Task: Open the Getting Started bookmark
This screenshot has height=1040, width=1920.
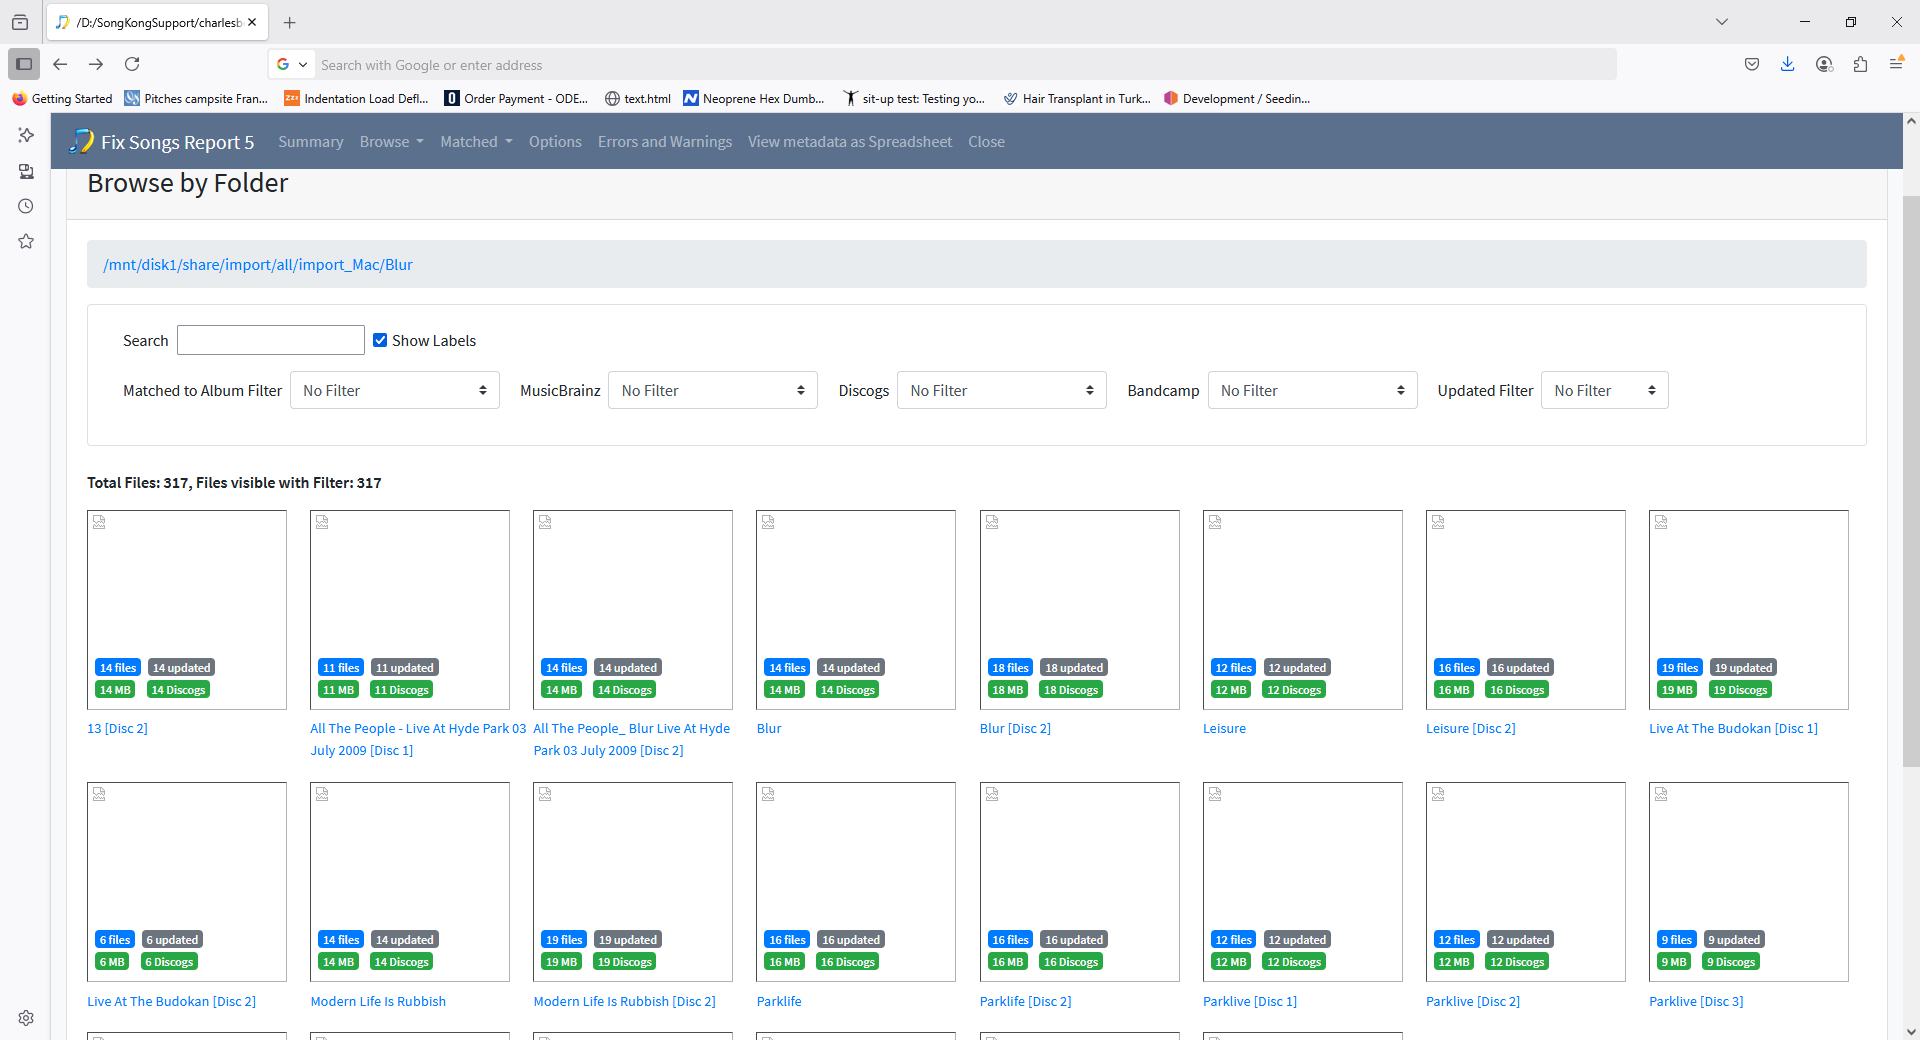Action: (x=62, y=98)
